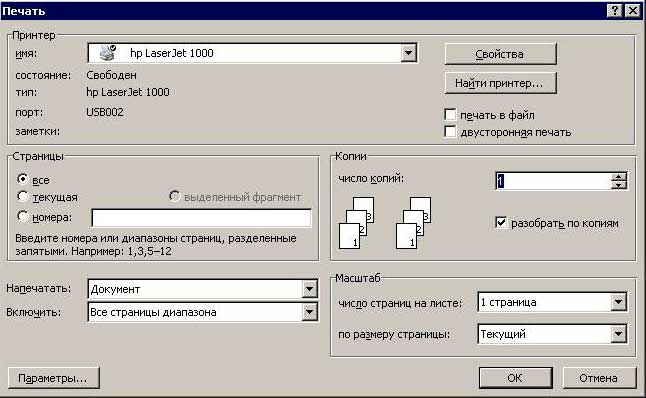The height and width of the screenshot is (398, 646).
Task: Click the help question mark button
Action: 614,10
